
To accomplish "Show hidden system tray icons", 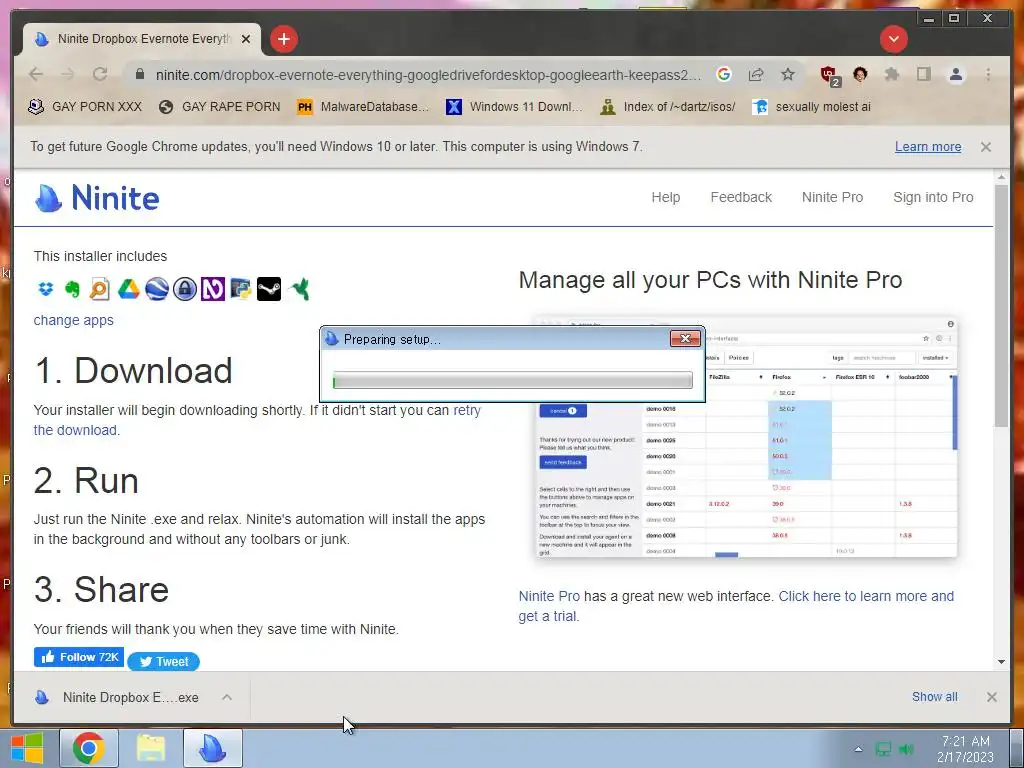I will coord(858,749).
